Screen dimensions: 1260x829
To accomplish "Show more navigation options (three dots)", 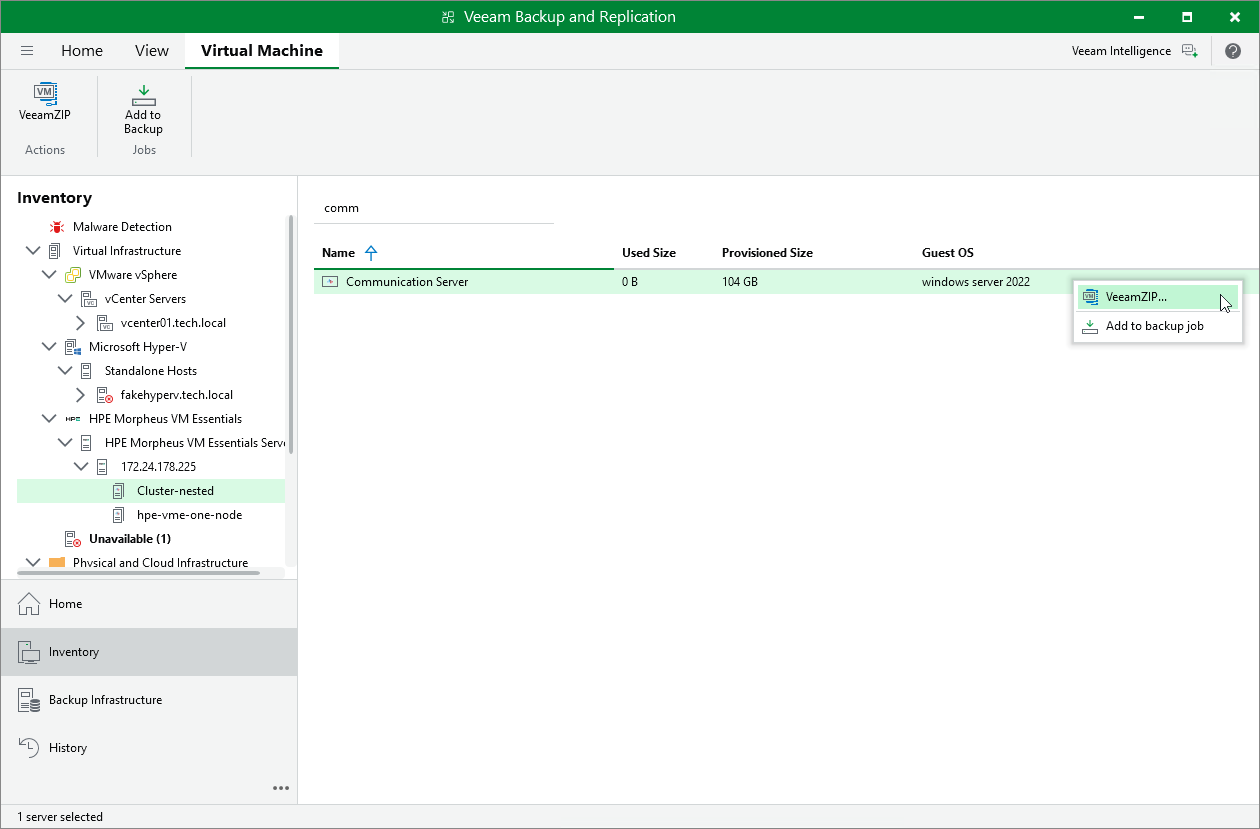I will click(281, 788).
